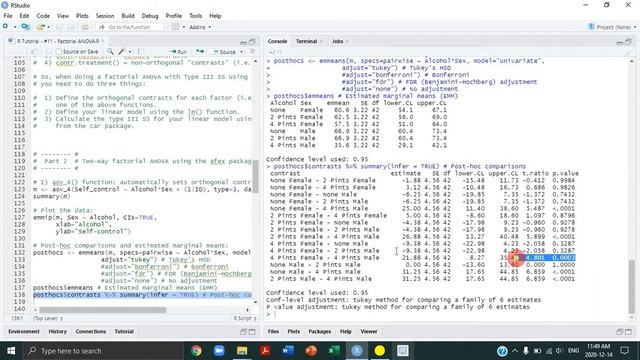Image resolution: width=640 pixels, height=360 pixels.
Task: Open the View menu
Action: click(x=62, y=16)
